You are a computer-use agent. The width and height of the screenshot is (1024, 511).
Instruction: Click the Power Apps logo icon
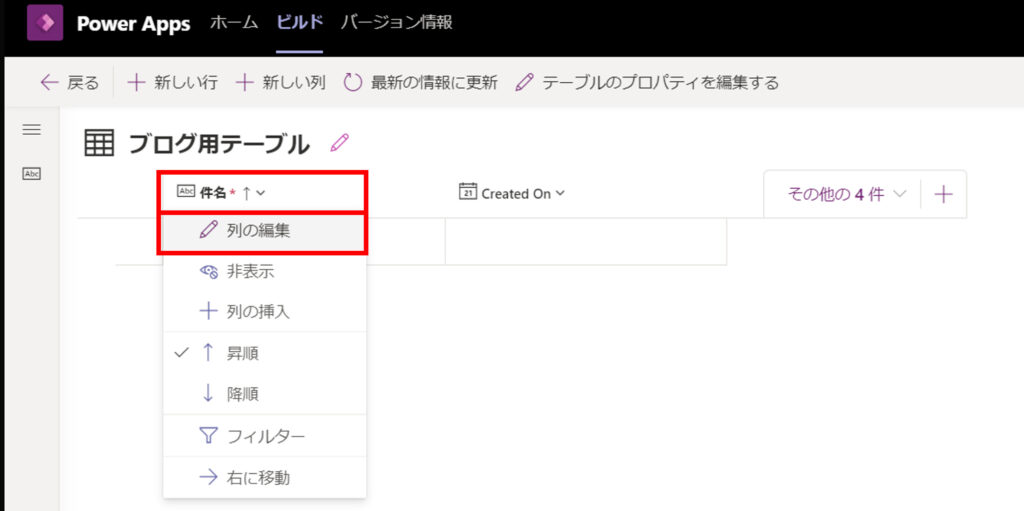tap(45, 23)
